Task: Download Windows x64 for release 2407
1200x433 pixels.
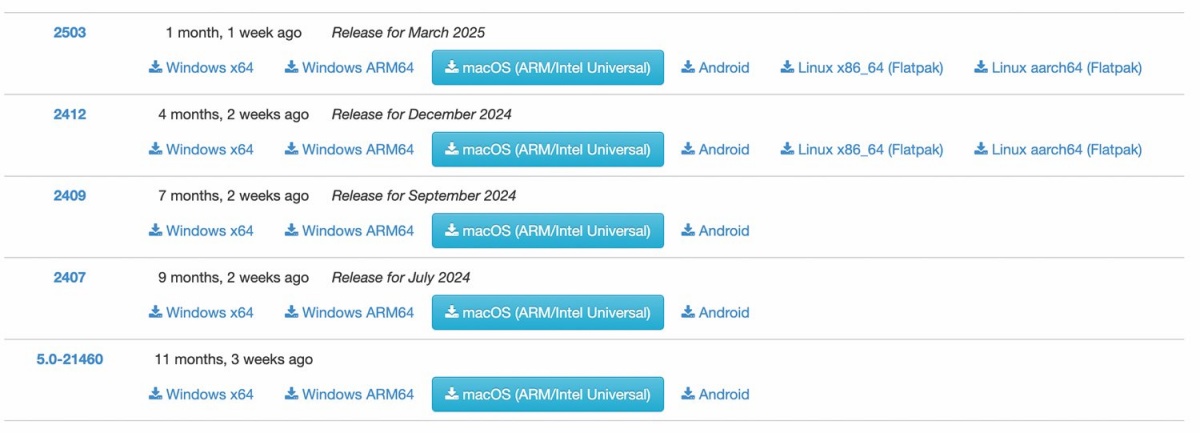Action: pyautogui.click(x=201, y=312)
